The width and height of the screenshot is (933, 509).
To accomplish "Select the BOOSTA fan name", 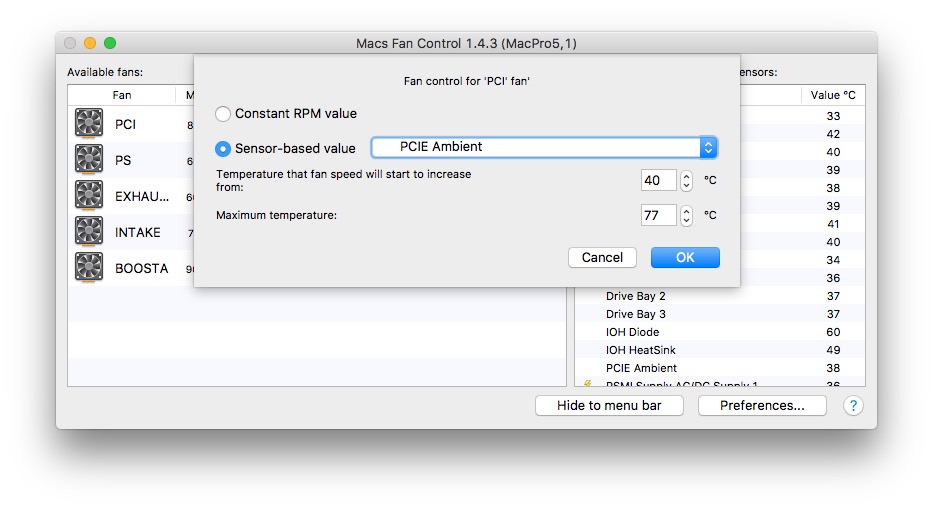I will pos(142,268).
